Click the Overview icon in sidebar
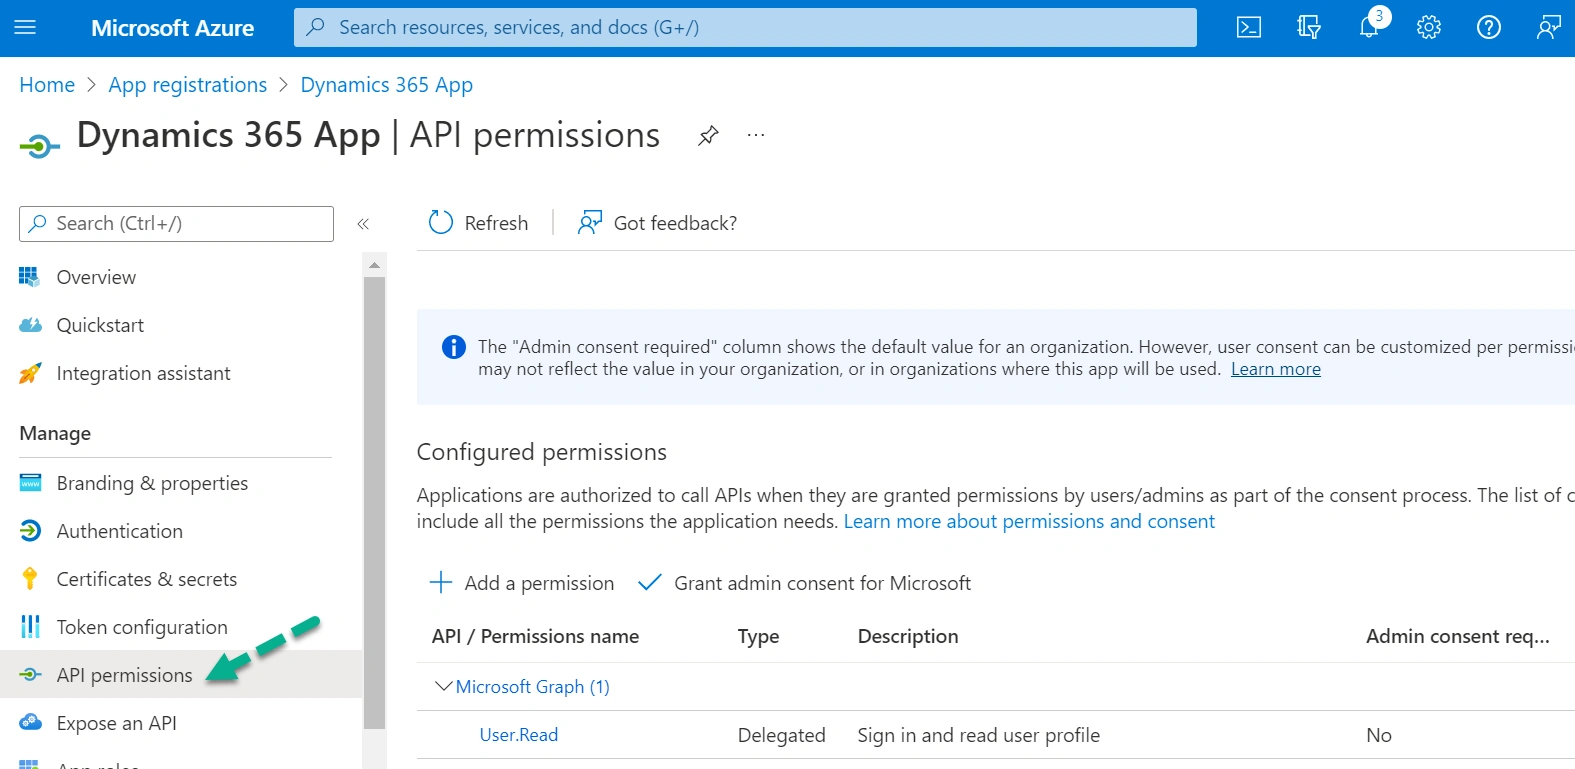 30,277
